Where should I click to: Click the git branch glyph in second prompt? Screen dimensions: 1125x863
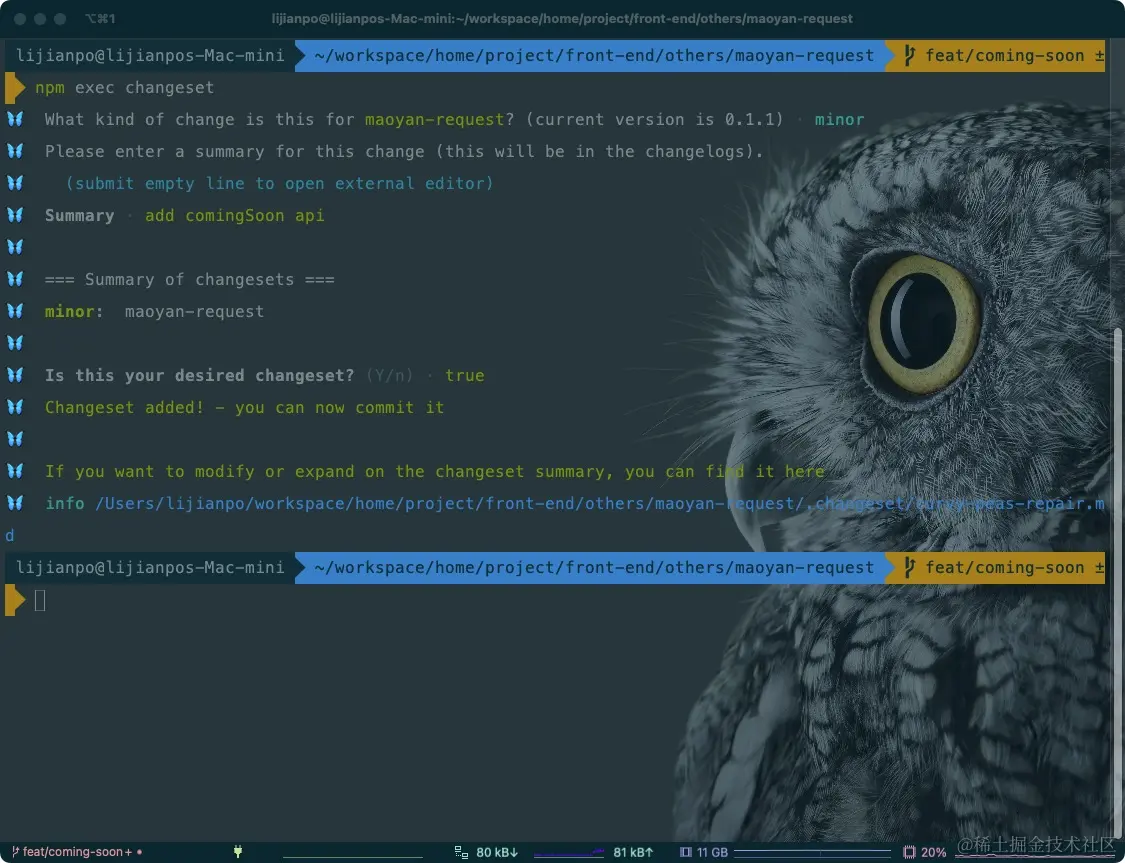(909, 567)
